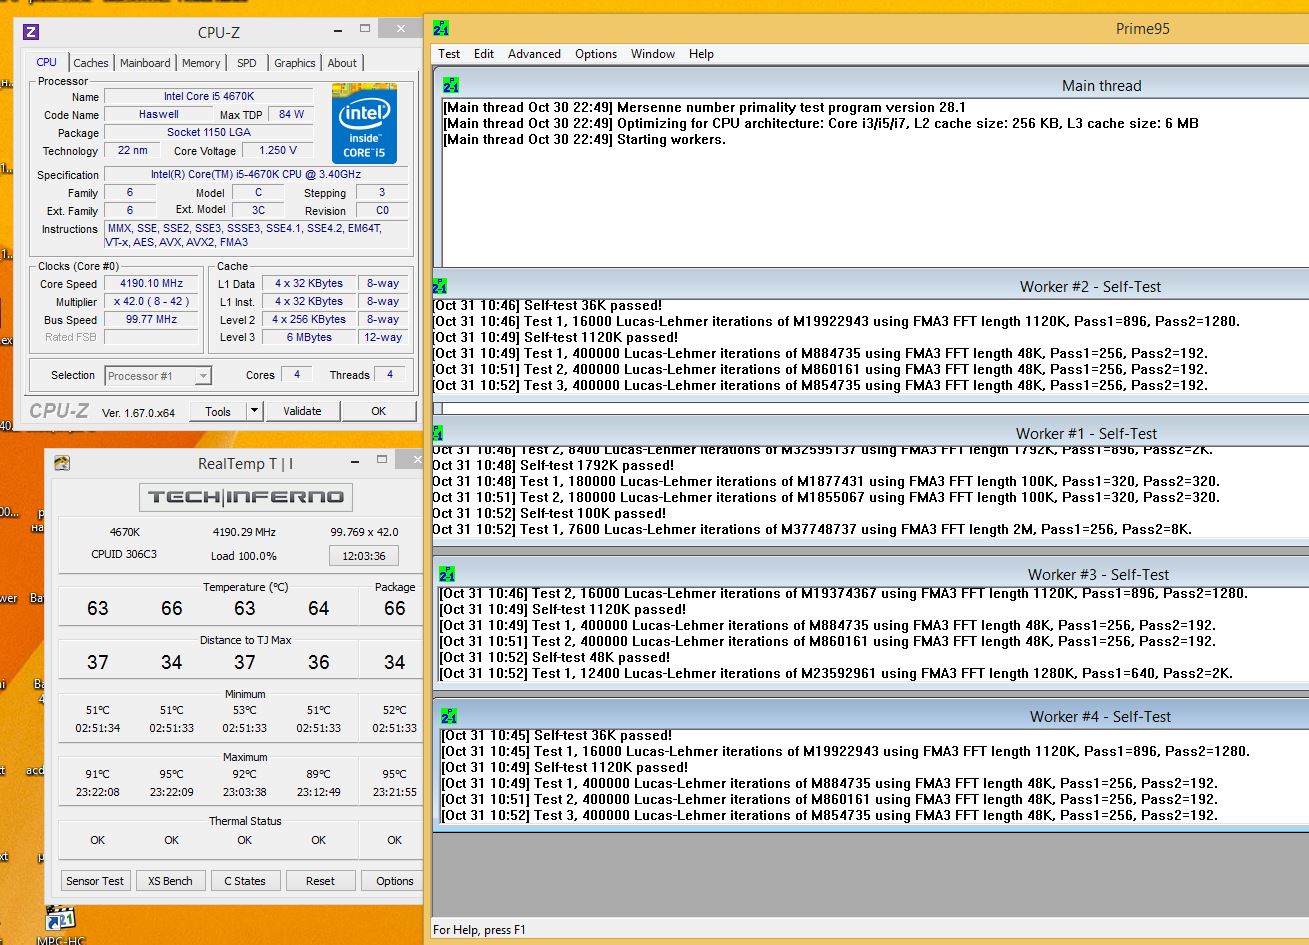Click the Validate button in CPU-Z

coord(302,411)
